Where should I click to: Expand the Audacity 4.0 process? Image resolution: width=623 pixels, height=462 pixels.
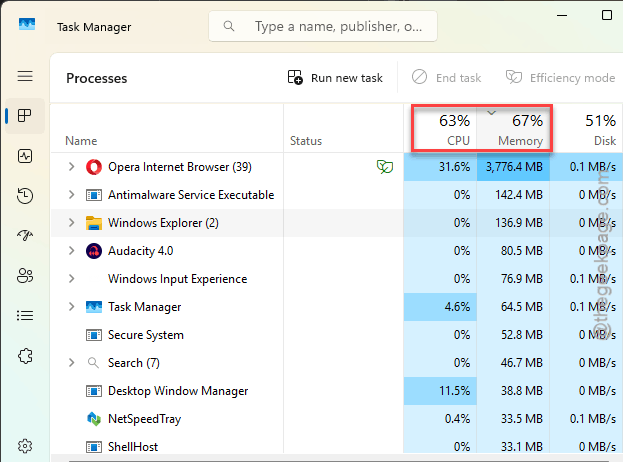click(72, 251)
